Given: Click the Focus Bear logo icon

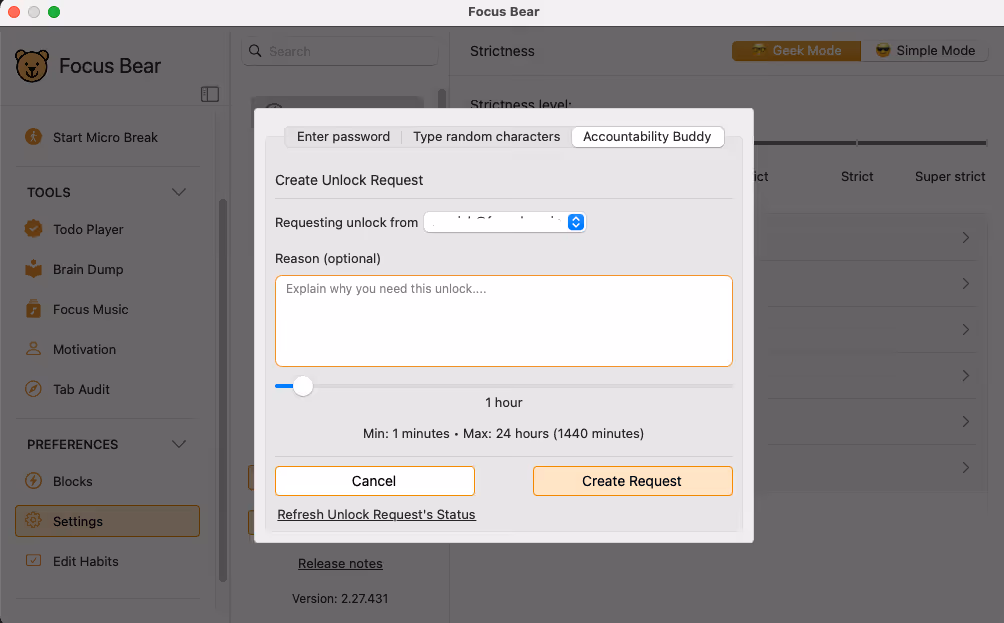Looking at the screenshot, I should pyautogui.click(x=31, y=66).
